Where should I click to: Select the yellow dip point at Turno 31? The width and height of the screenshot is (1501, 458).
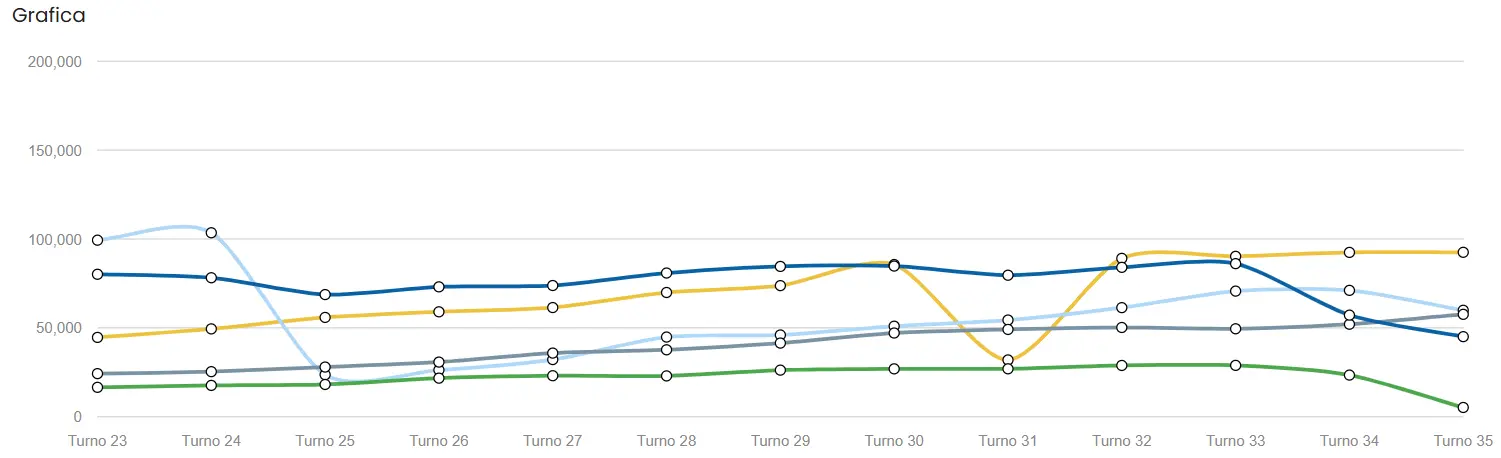pos(1008,360)
